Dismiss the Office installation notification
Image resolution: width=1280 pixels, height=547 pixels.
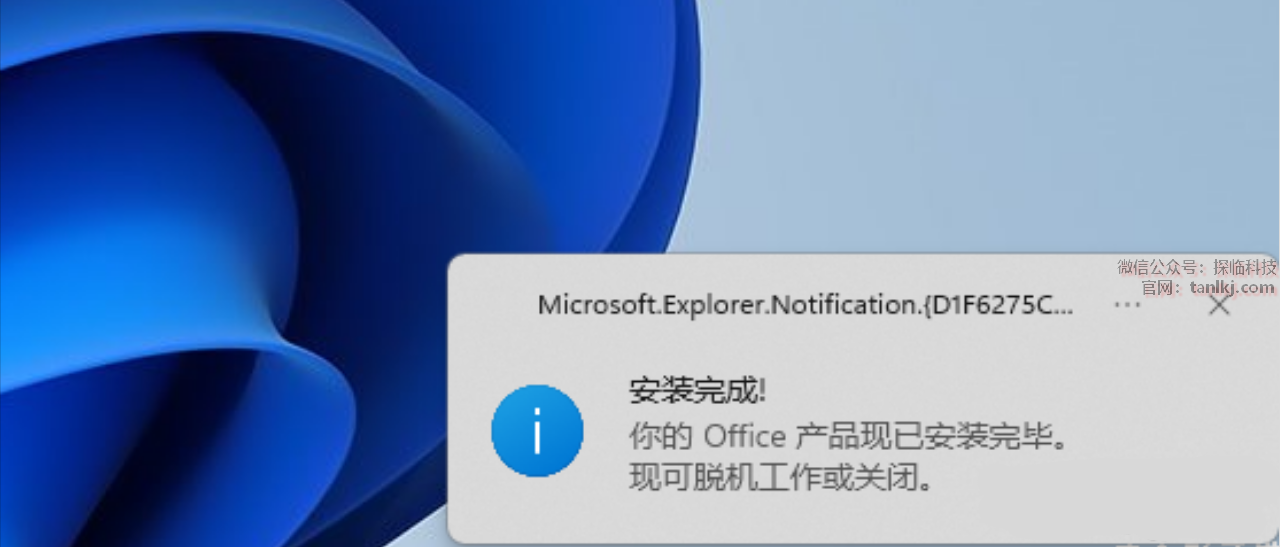pos(1219,305)
